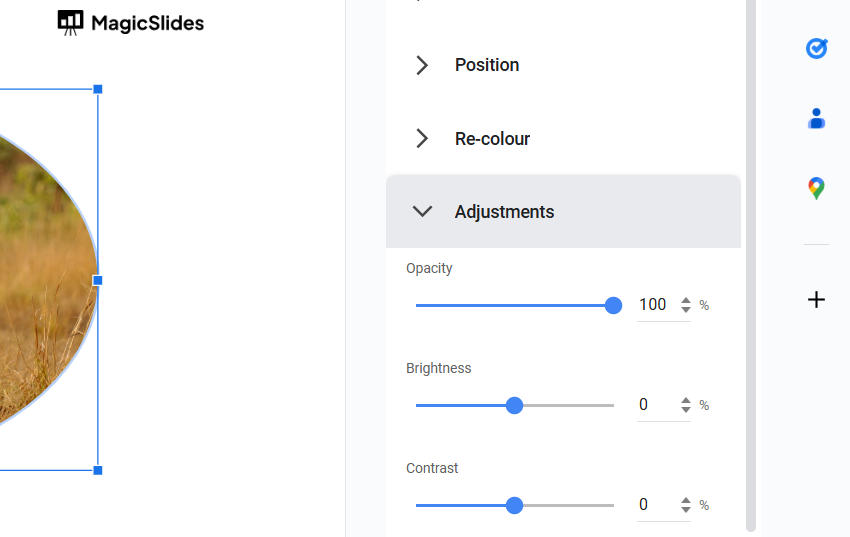Decrease Brightness with the down stepper arrow
The image size is (850, 537).
pos(686,410)
